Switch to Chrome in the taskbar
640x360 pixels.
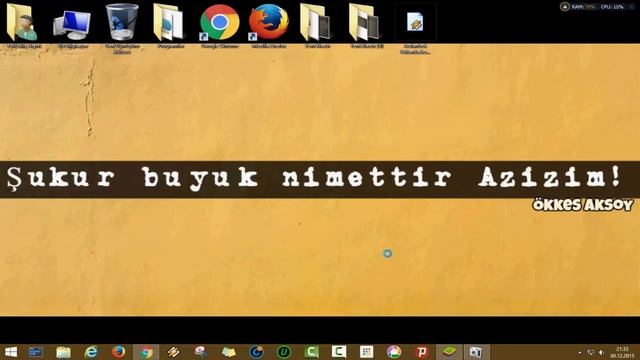pos(146,352)
